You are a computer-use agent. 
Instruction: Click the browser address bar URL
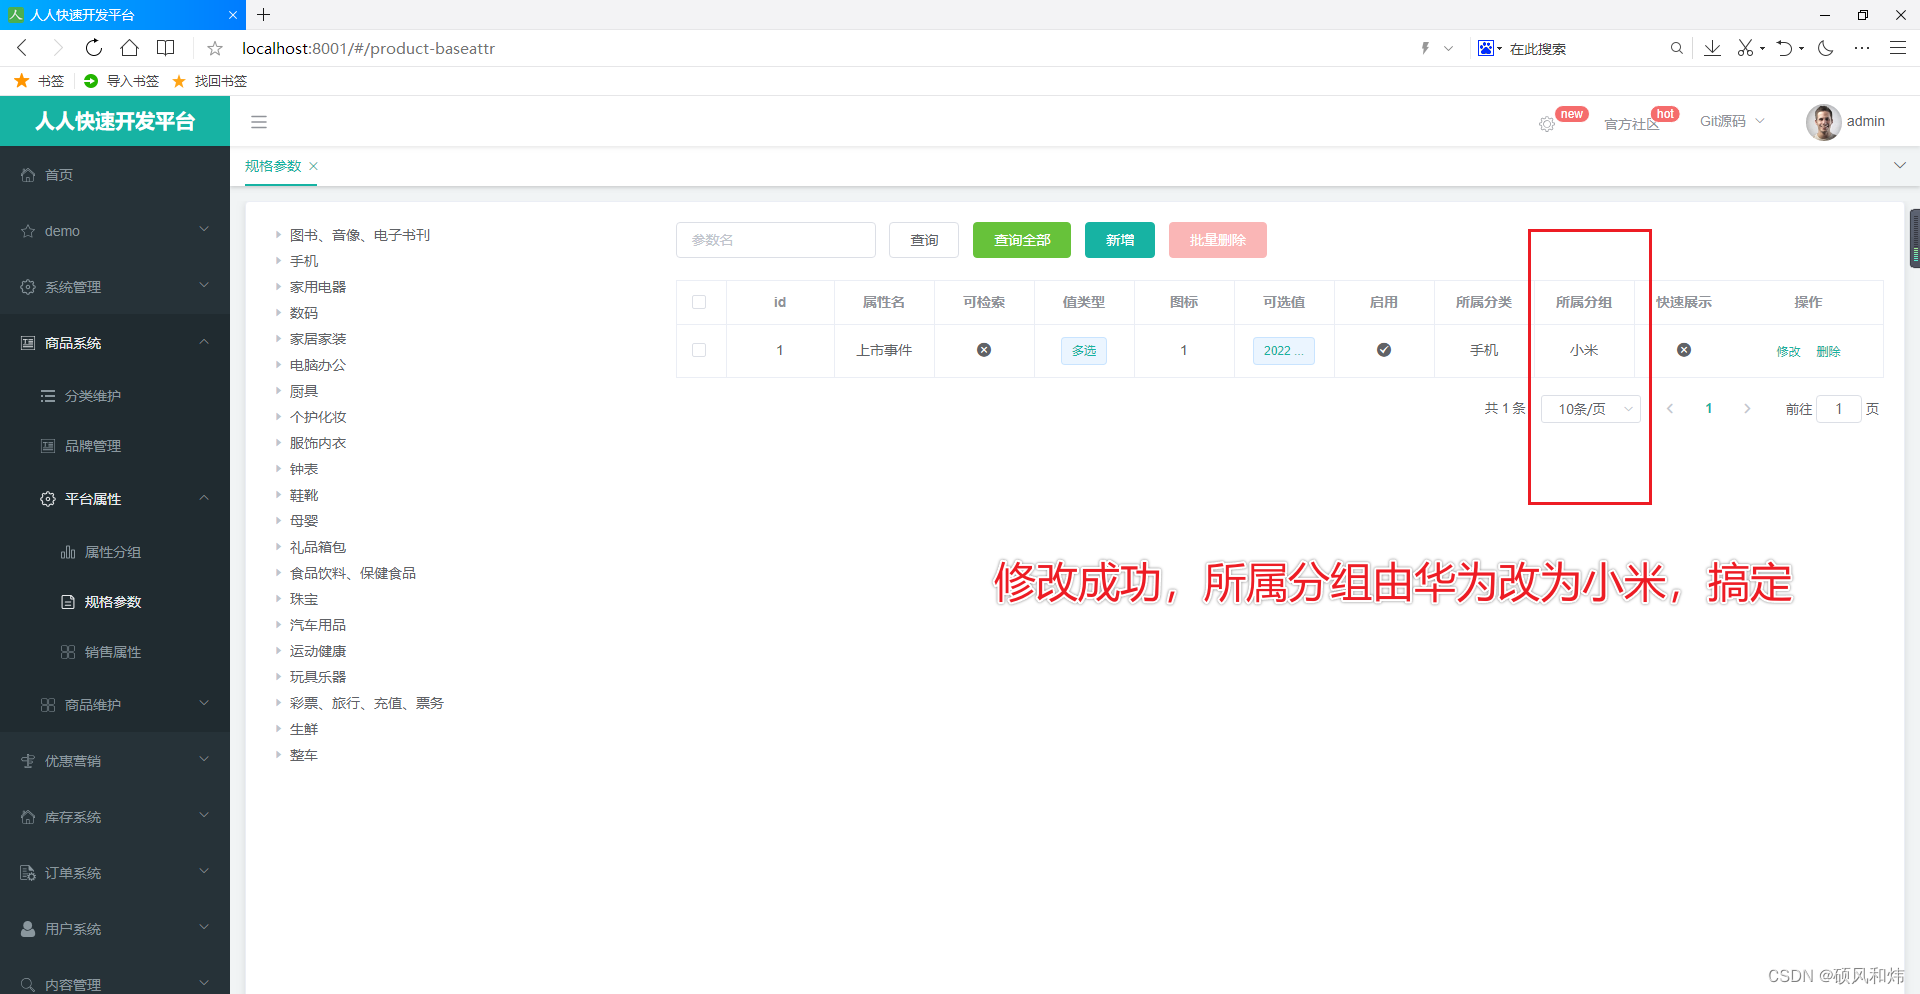click(368, 48)
